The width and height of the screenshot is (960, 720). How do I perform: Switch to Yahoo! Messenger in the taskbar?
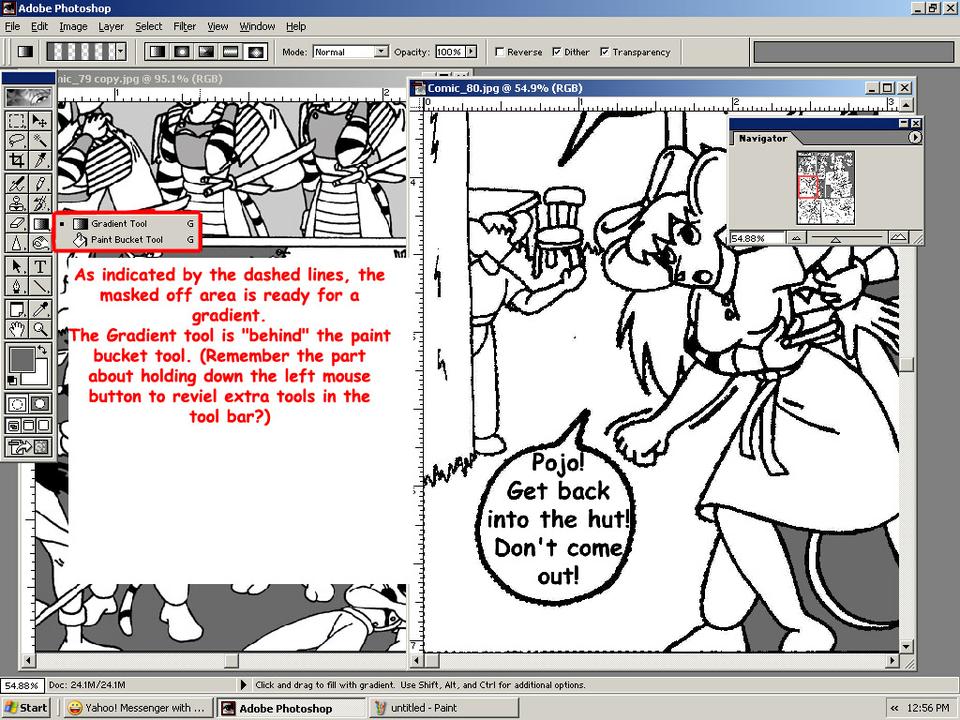tap(138, 708)
